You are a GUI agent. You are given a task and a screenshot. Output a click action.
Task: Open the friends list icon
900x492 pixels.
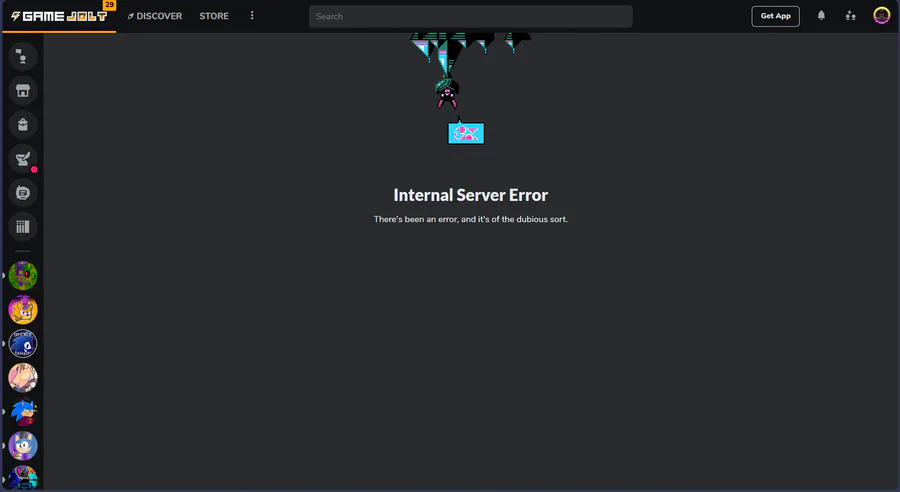[x=851, y=16]
